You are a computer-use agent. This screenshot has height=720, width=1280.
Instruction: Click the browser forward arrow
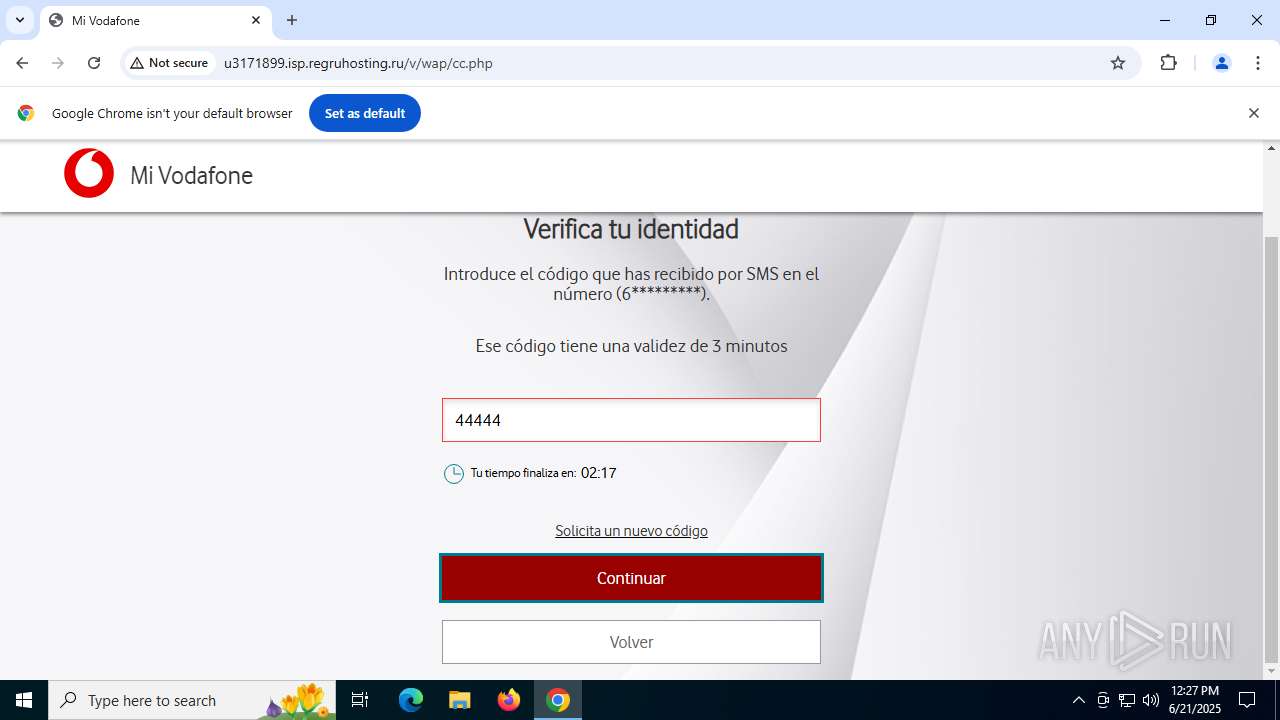coord(58,63)
